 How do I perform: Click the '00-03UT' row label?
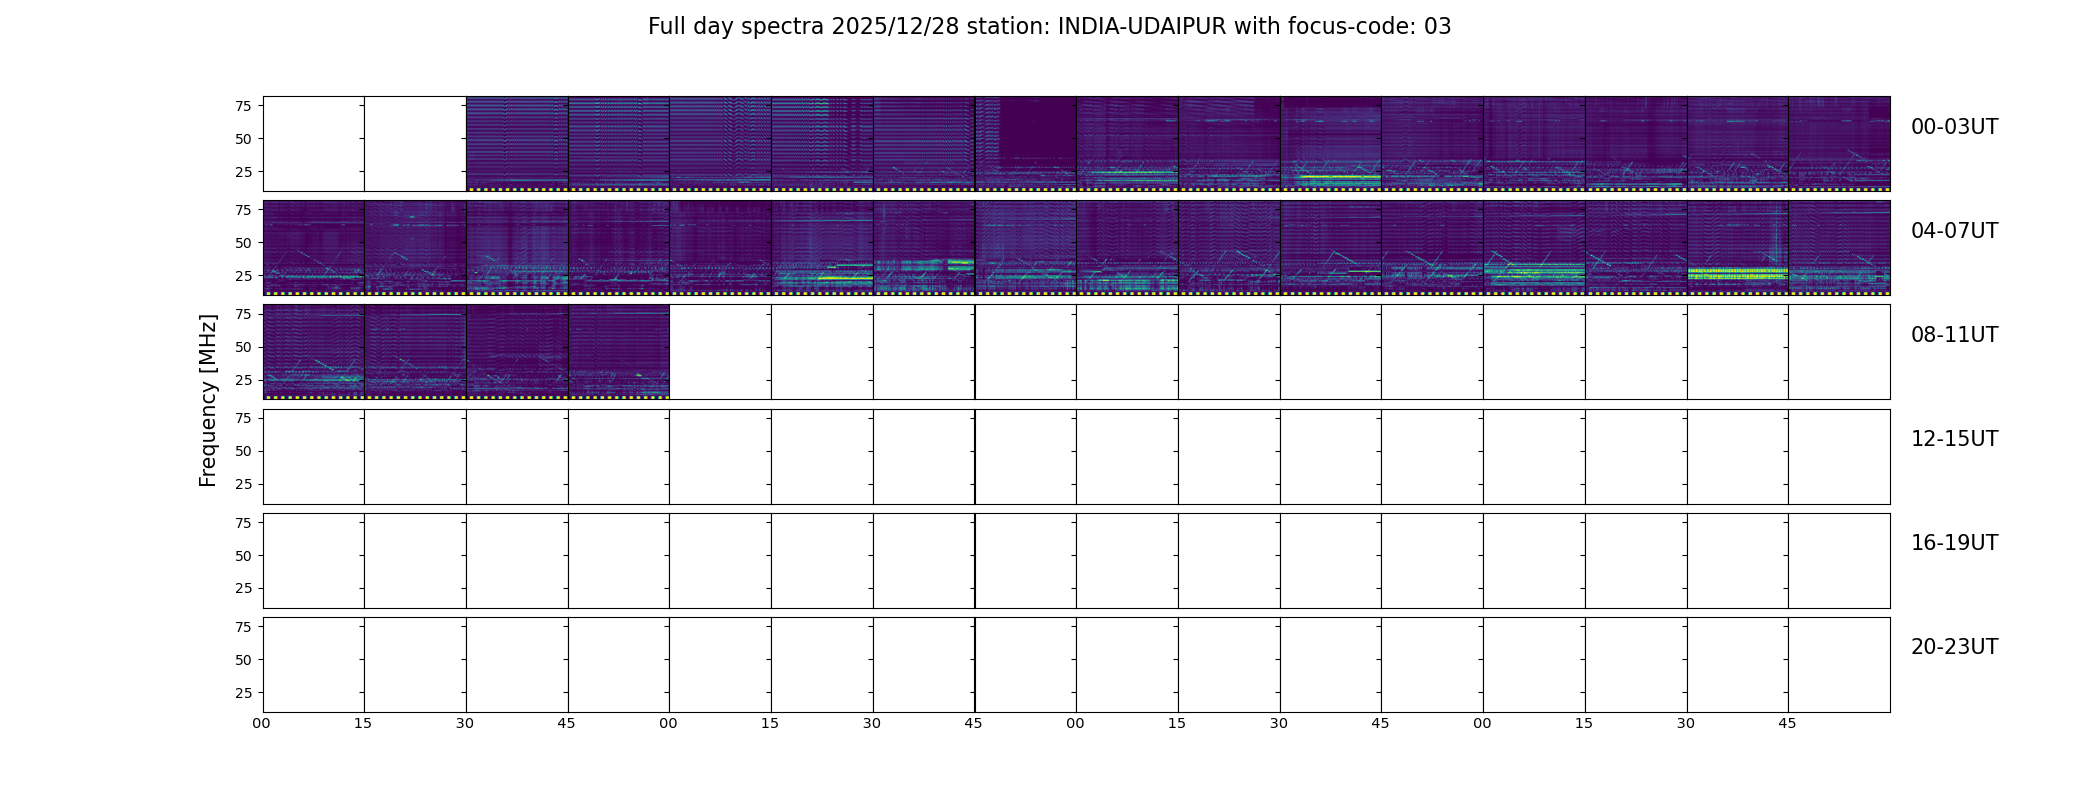1954,127
